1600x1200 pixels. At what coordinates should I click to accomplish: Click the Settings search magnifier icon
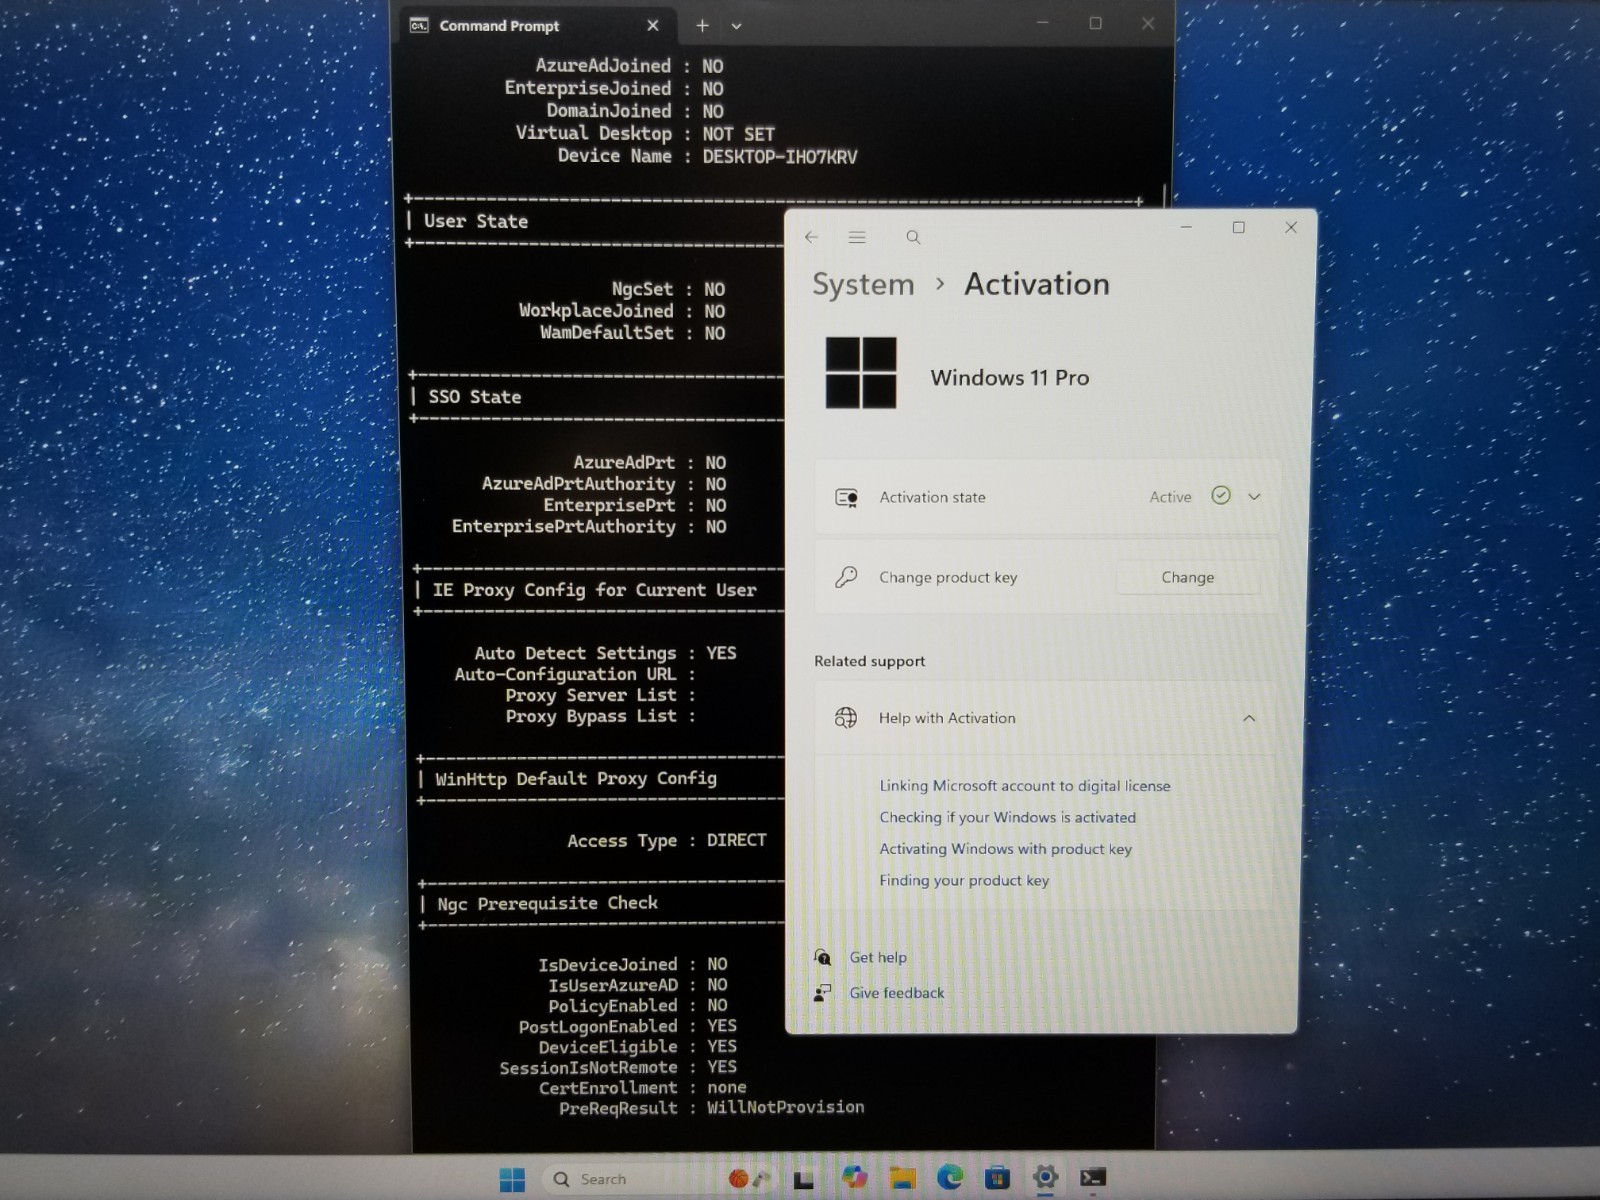coord(913,237)
